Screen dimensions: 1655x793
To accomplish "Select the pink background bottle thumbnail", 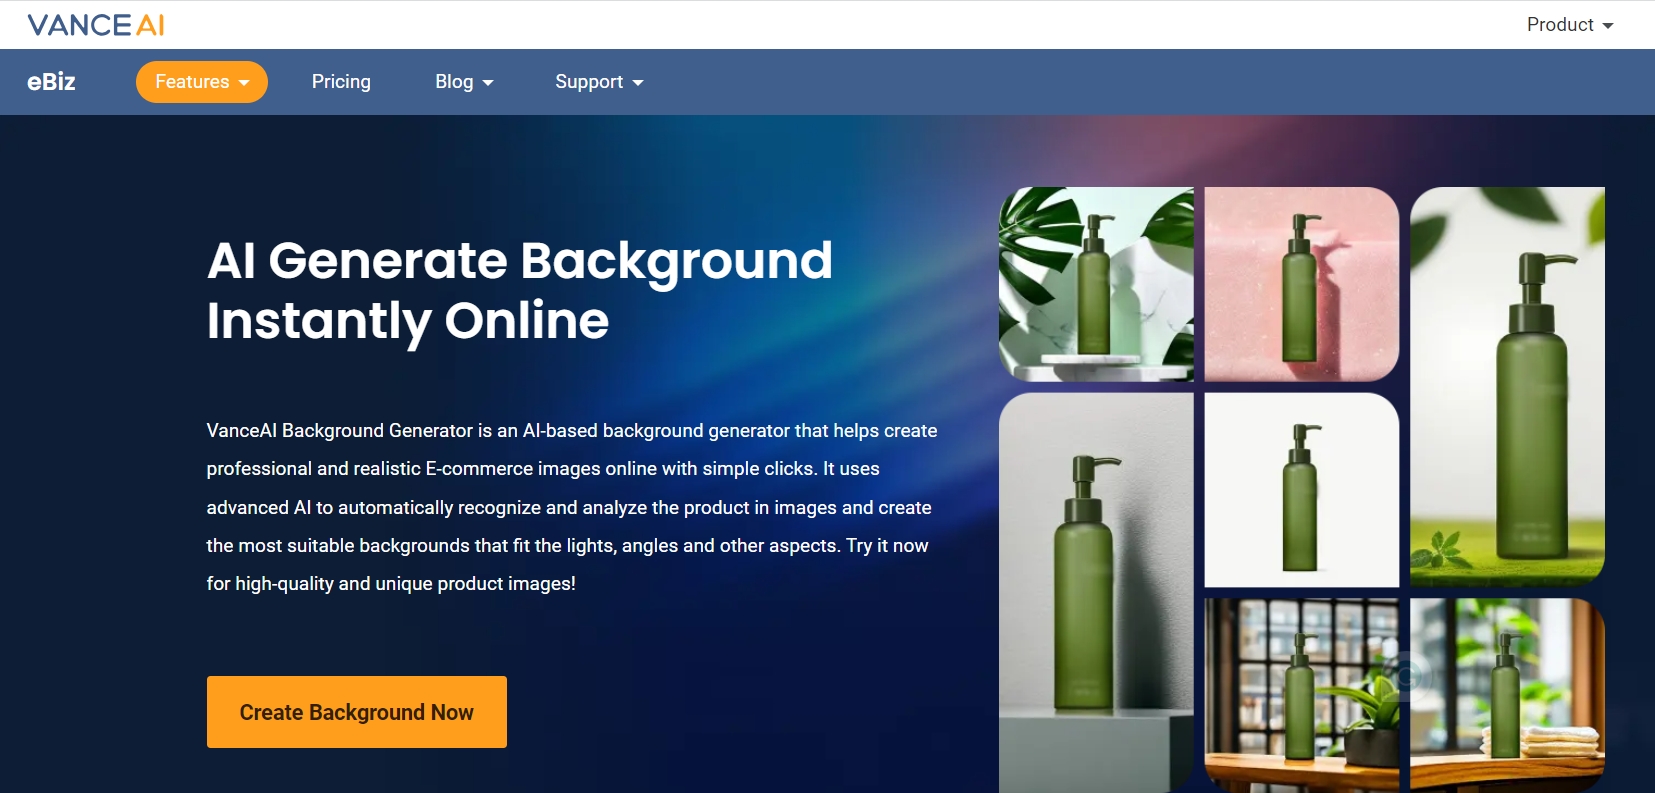I will coord(1302,284).
